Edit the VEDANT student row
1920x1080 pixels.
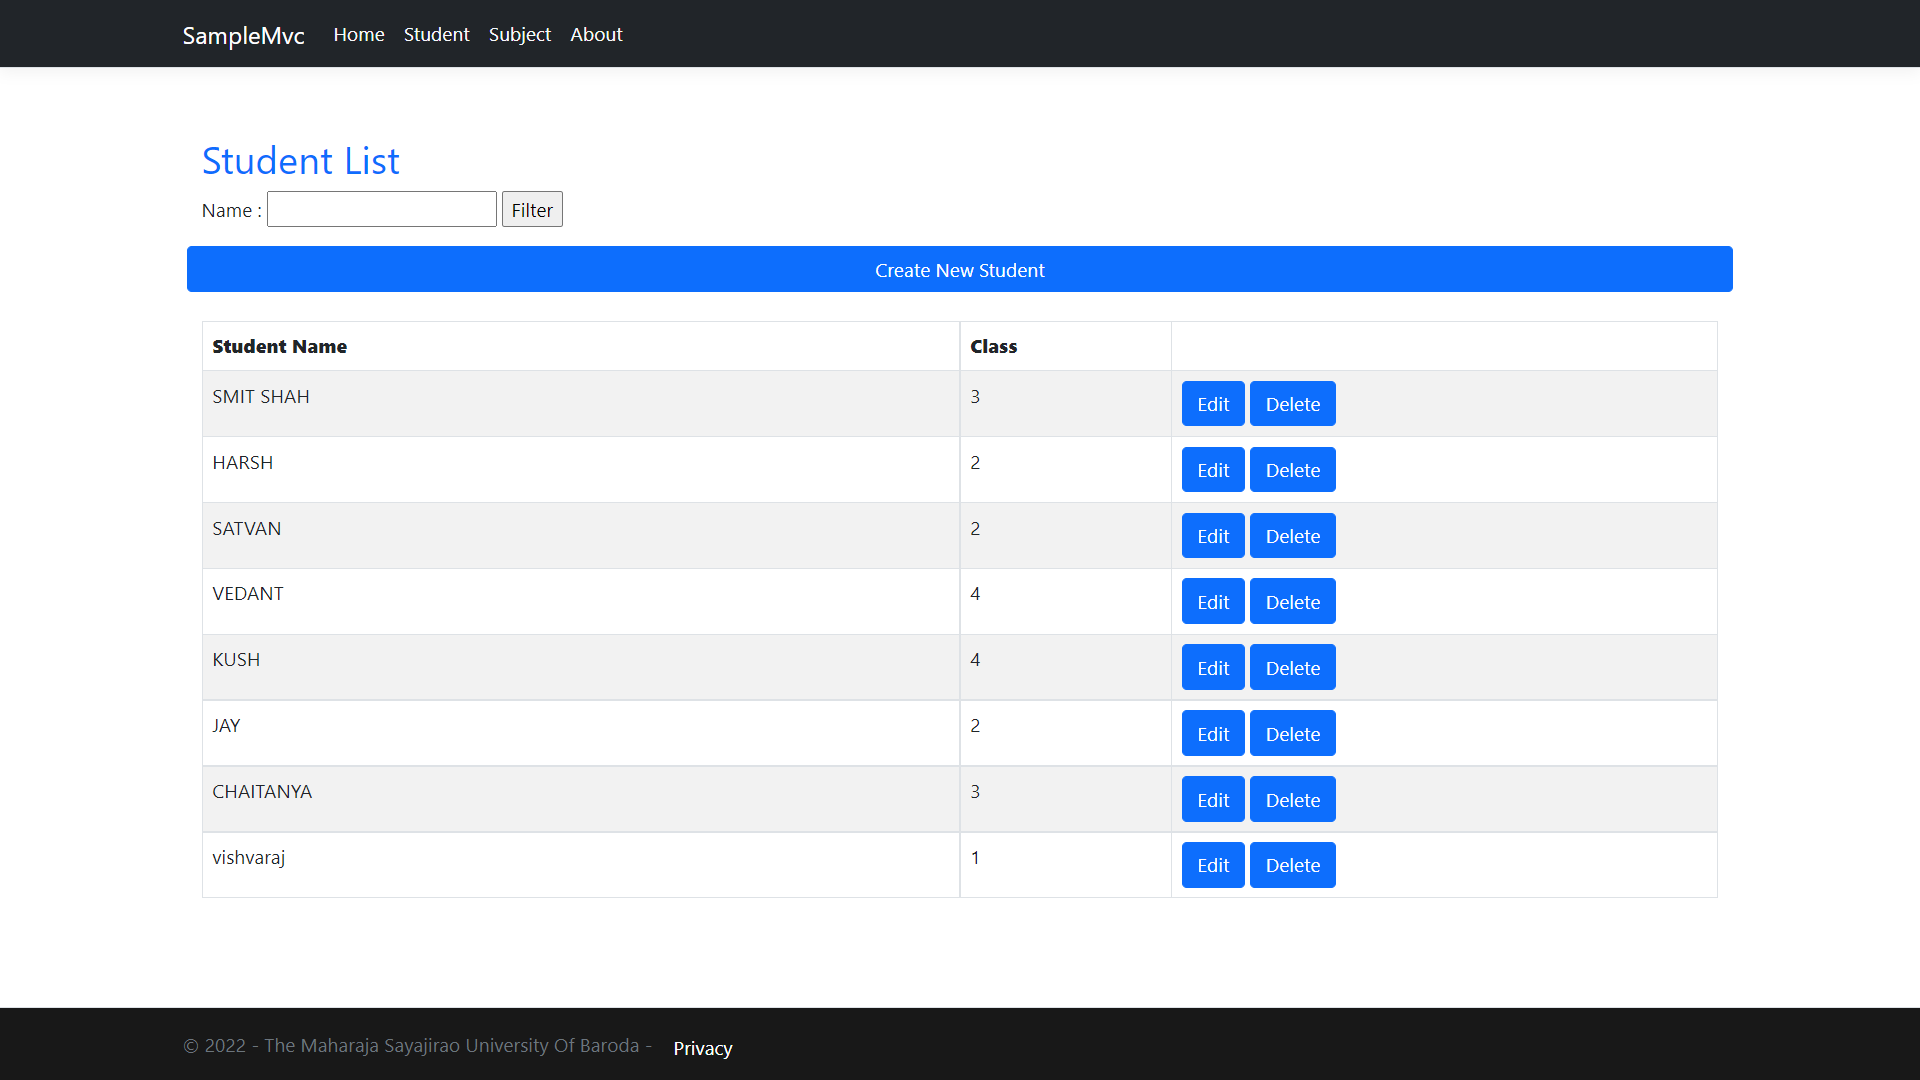pyautogui.click(x=1213, y=601)
